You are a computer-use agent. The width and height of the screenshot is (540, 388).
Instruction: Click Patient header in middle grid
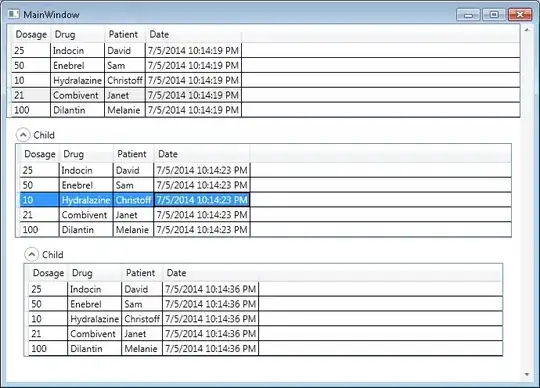click(x=134, y=154)
